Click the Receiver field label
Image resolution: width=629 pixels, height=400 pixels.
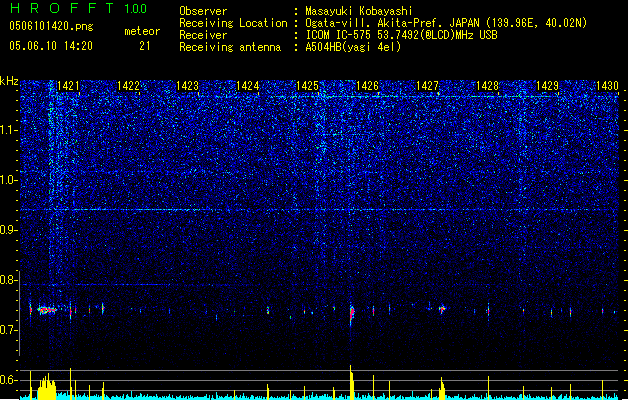coord(203,35)
